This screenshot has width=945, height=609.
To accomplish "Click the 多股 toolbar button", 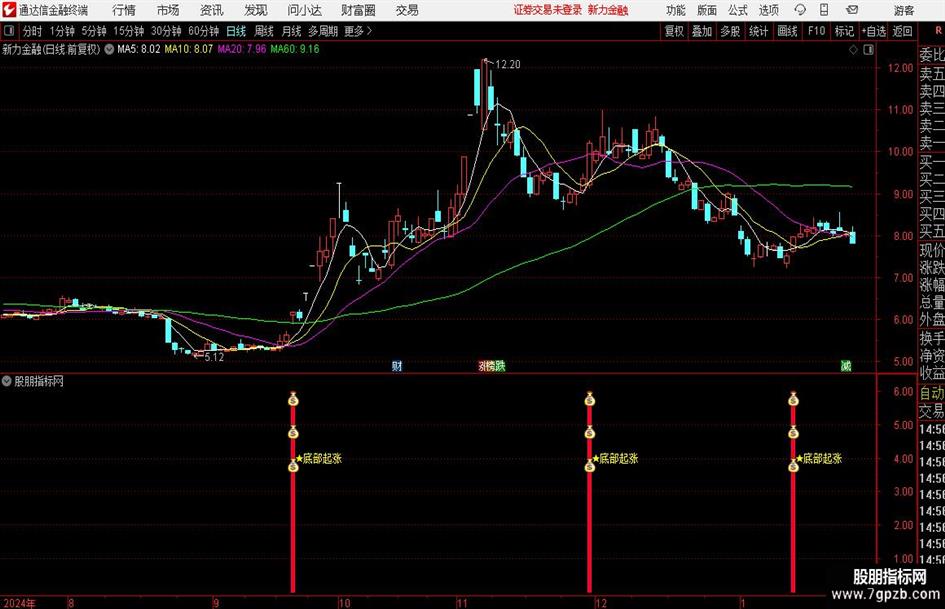I will (730, 31).
